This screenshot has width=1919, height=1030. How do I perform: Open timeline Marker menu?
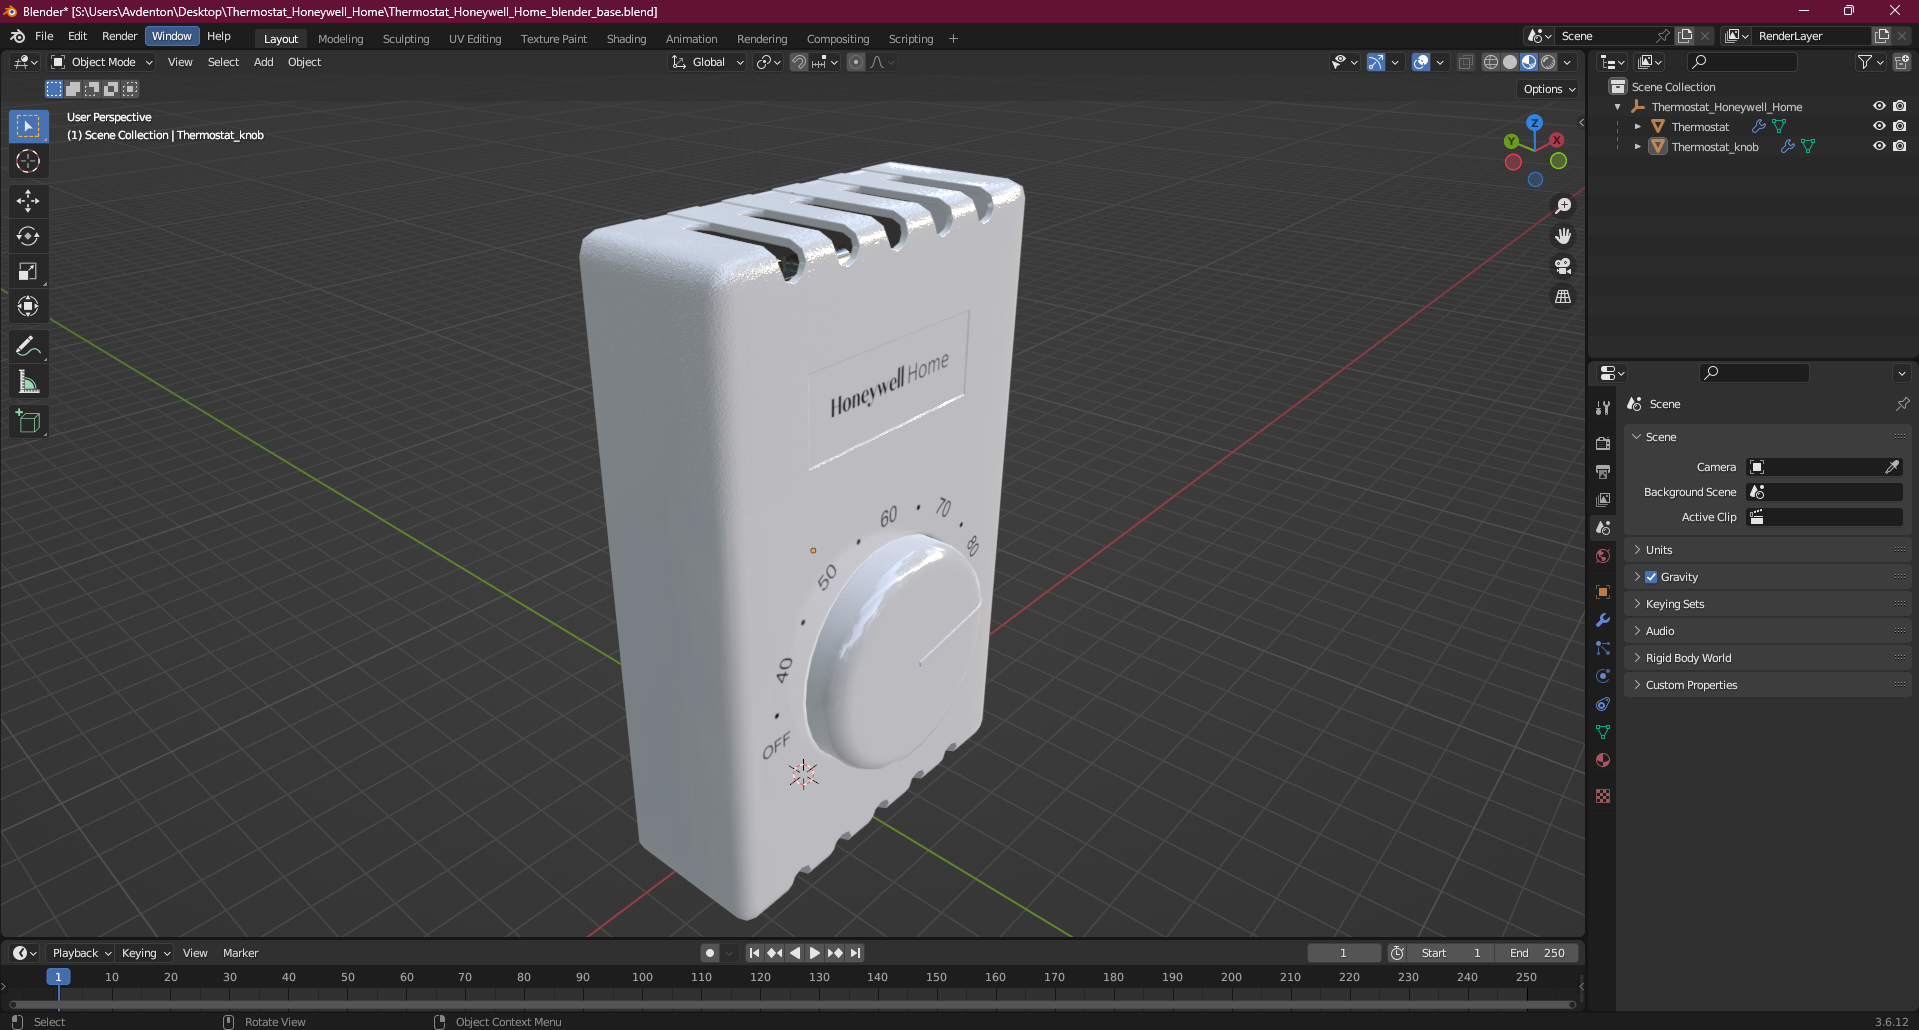coord(240,953)
